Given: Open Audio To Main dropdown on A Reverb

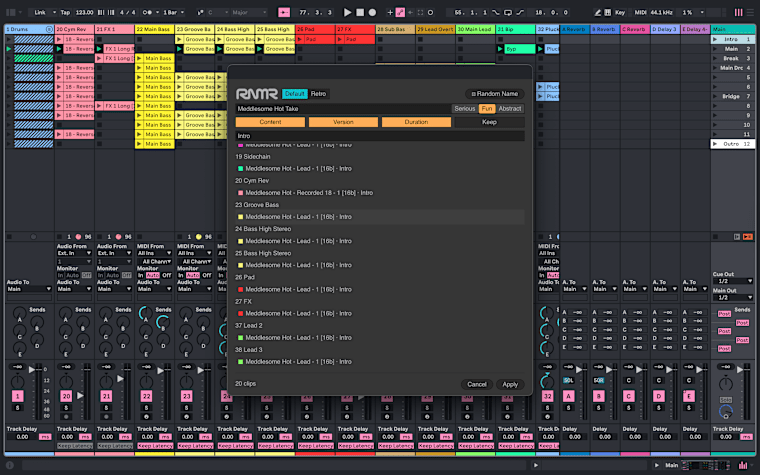Looking at the screenshot, I should 574,289.
